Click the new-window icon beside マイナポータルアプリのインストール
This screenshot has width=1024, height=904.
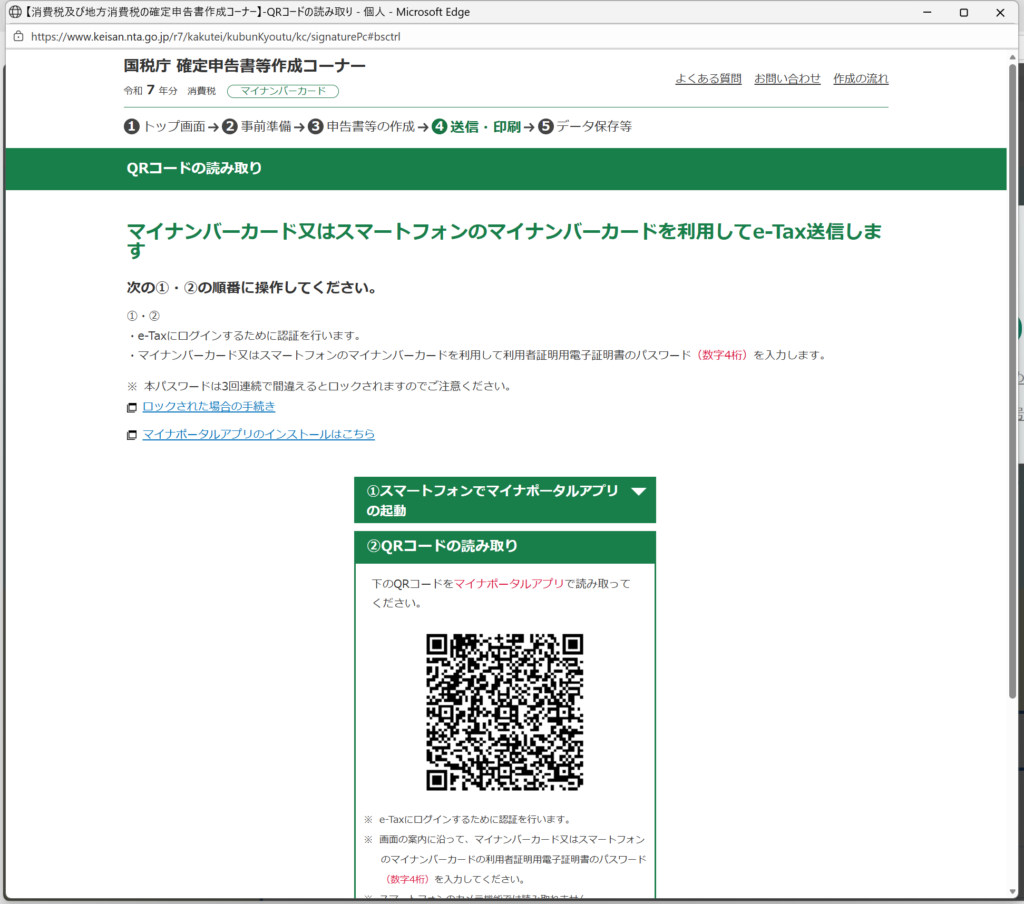click(131, 435)
